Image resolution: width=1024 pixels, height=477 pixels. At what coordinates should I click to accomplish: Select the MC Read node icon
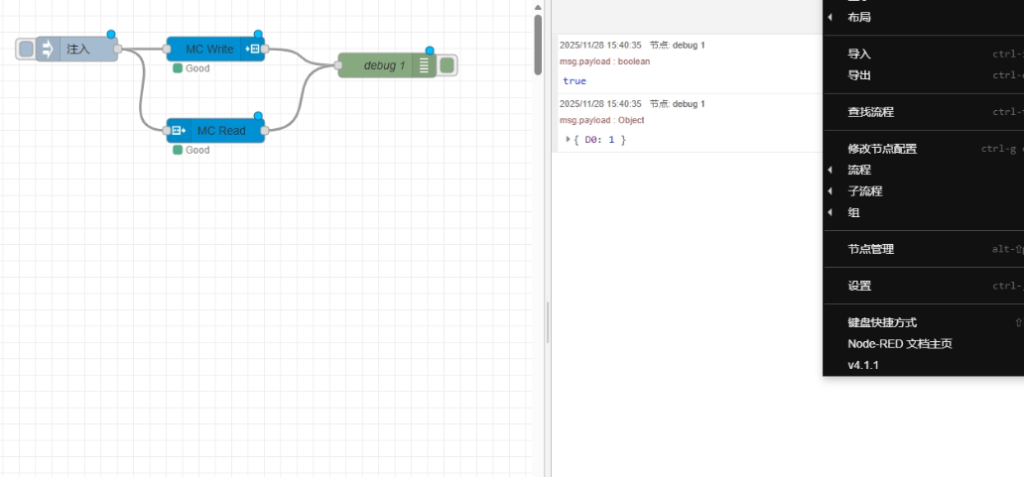click(x=178, y=131)
